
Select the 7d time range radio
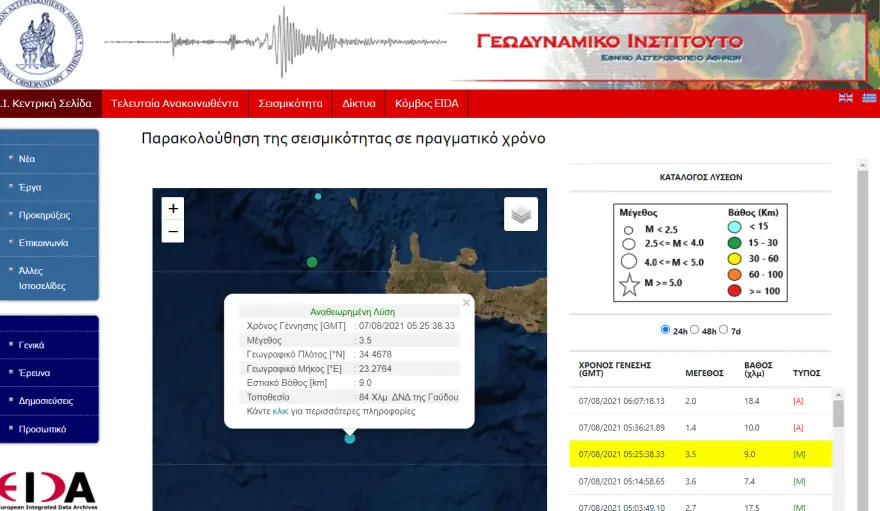pyautogui.click(x=723, y=329)
